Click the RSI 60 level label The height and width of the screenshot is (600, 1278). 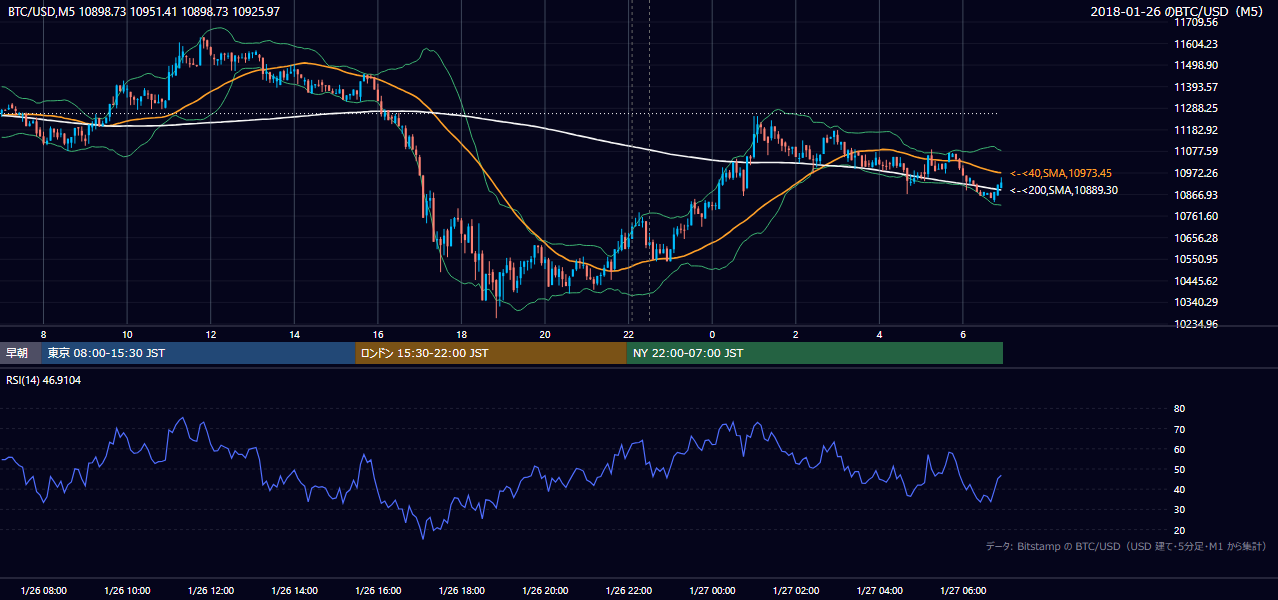click(1180, 449)
